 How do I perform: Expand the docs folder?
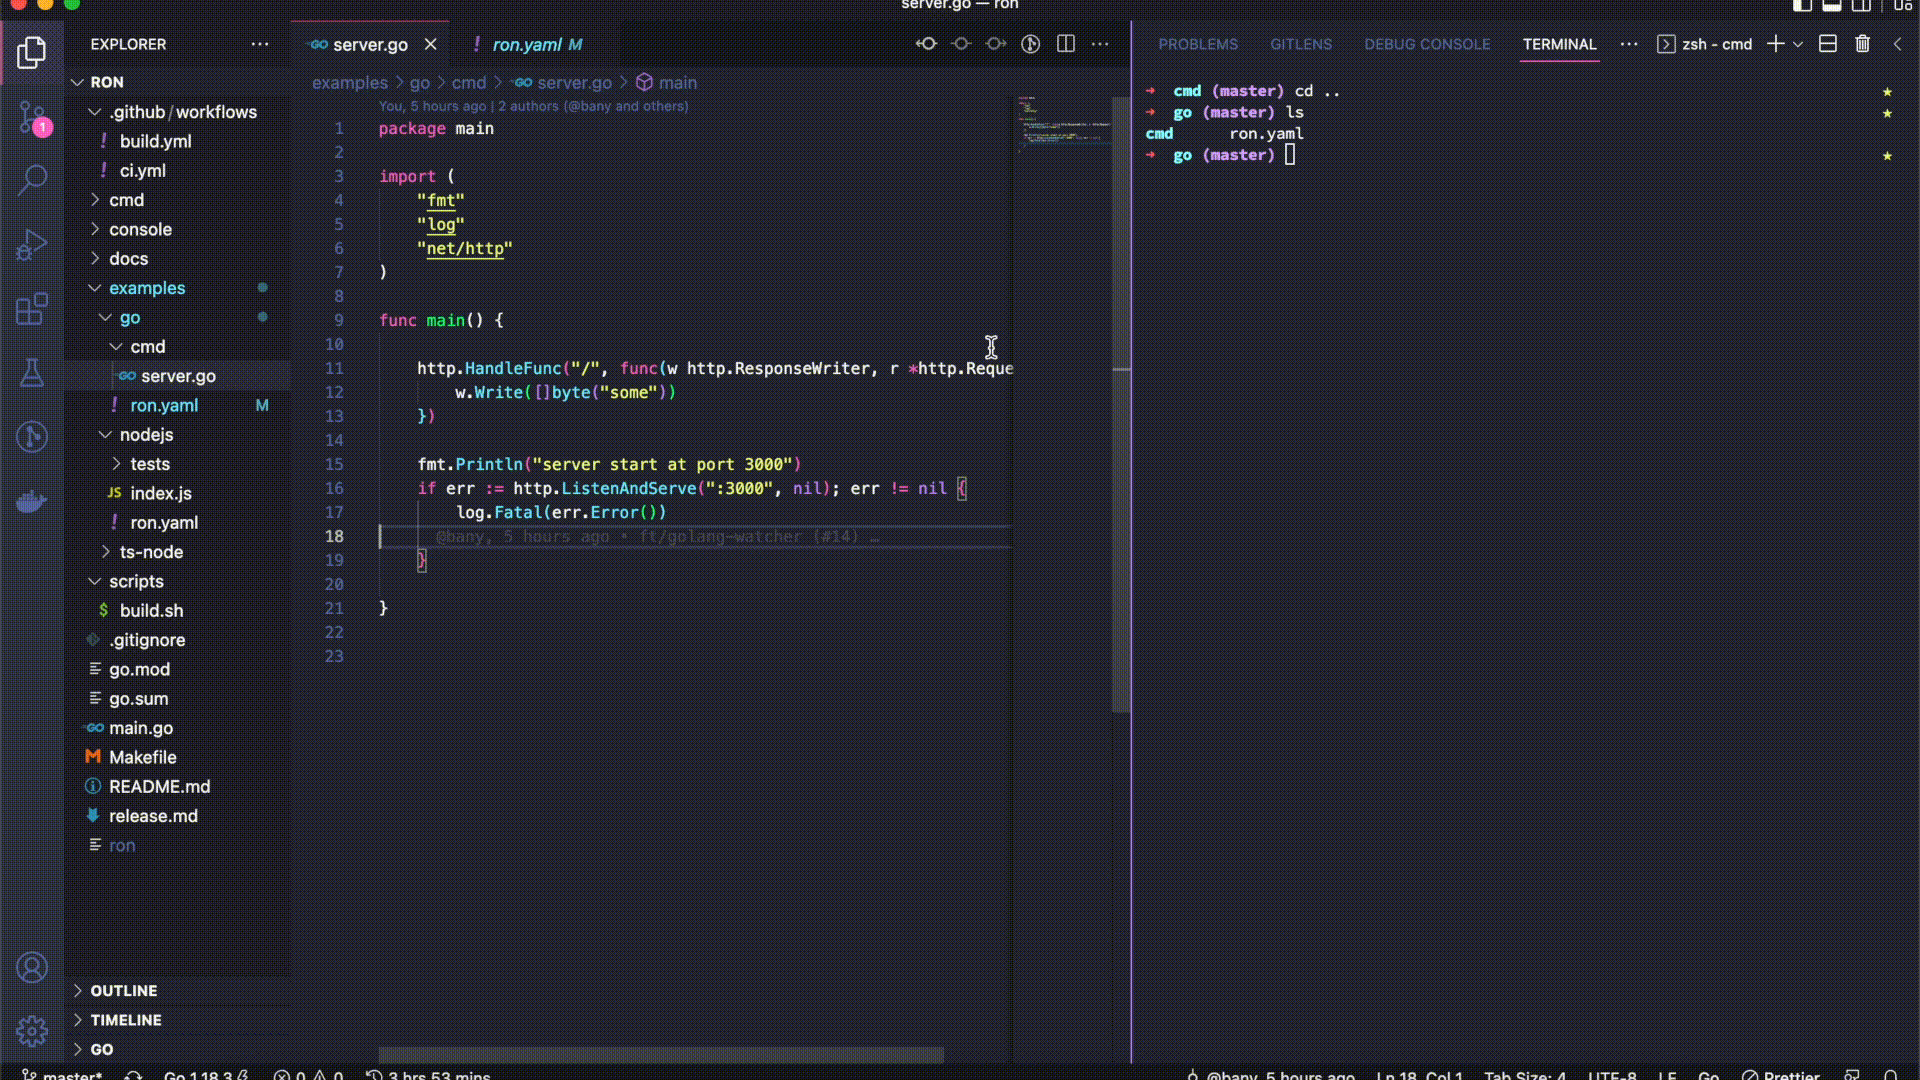point(128,259)
